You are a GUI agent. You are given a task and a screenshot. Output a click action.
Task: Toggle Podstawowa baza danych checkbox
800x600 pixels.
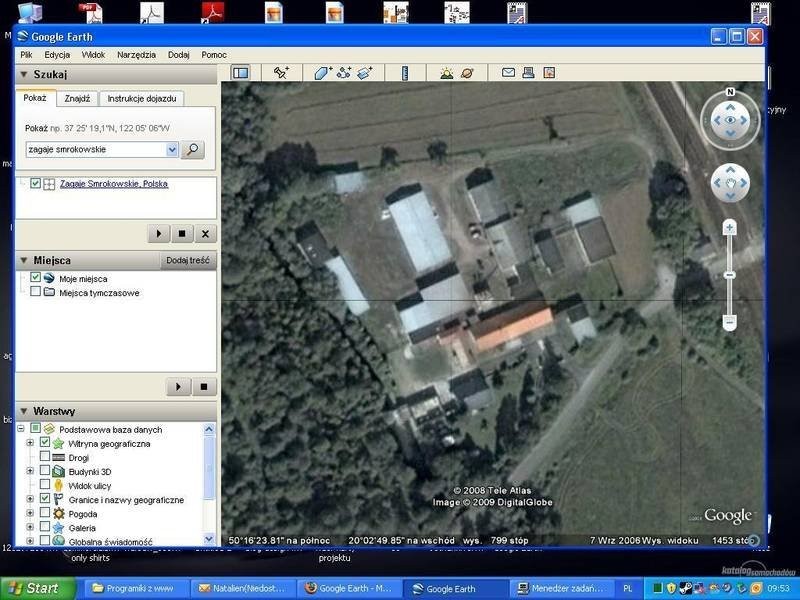(35, 428)
